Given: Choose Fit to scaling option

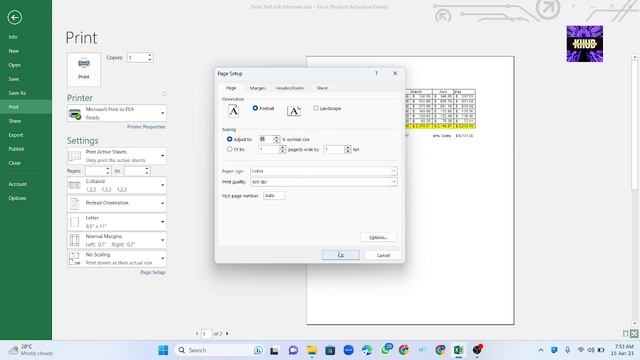Looking at the screenshot, I should [229, 149].
